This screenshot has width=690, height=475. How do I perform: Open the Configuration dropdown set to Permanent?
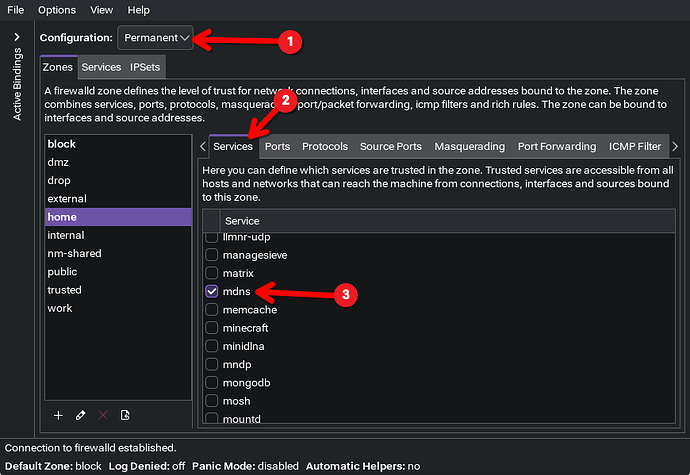pyautogui.click(x=156, y=38)
